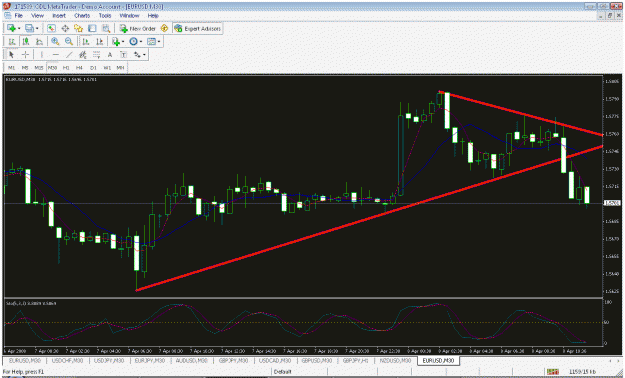Select the Crosshair tool
The height and width of the screenshot is (378, 625).
[25, 55]
